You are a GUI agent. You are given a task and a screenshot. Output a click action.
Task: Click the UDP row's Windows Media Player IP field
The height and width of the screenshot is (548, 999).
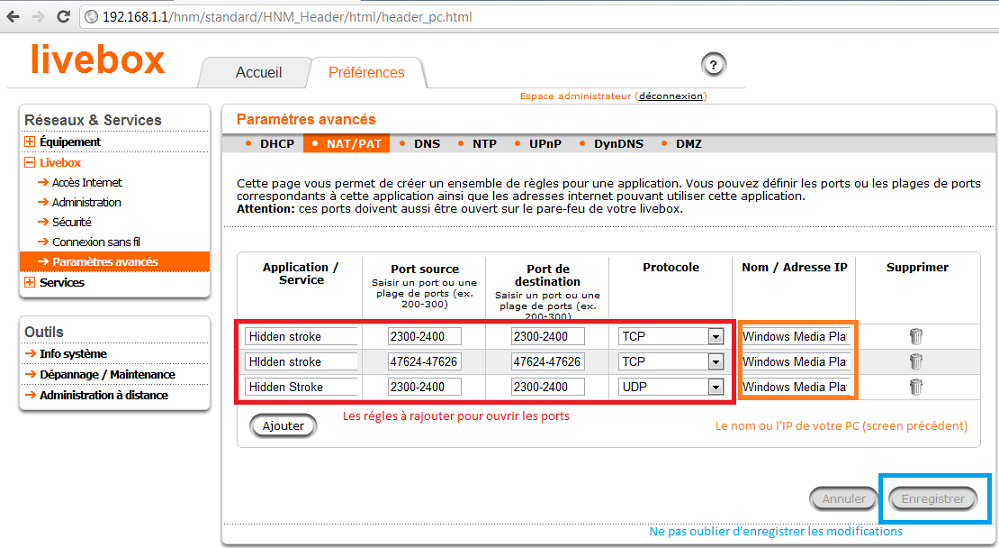point(796,387)
